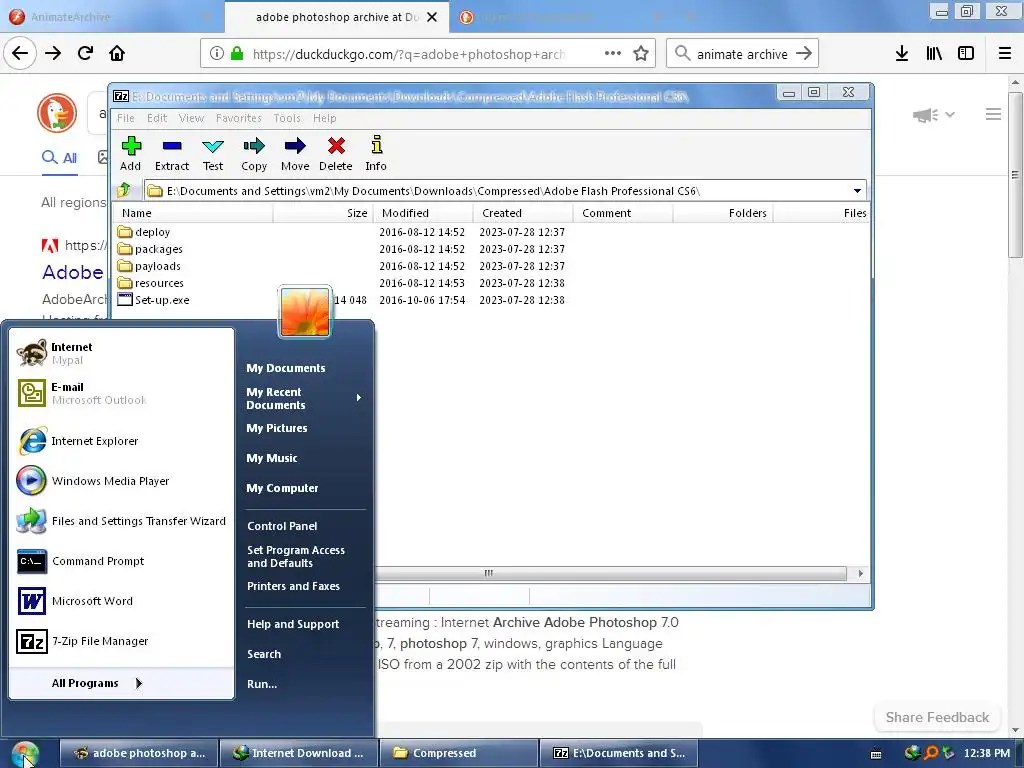This screenshot has width=1024, height=768.
Task: Open Files and Settings Transfer Wizard
Action: (x=121, y=521)
